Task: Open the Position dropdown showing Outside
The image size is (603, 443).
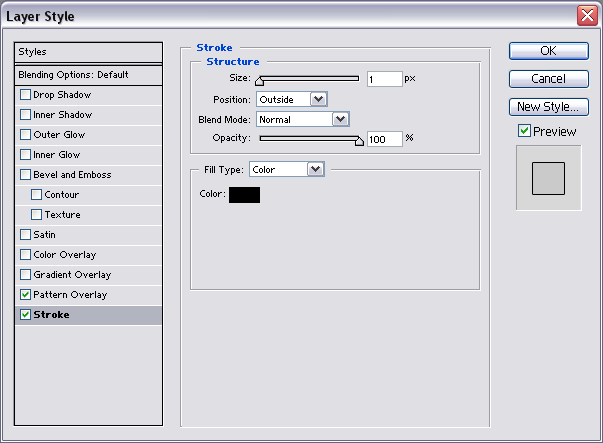Action: (x=292, y=99)
